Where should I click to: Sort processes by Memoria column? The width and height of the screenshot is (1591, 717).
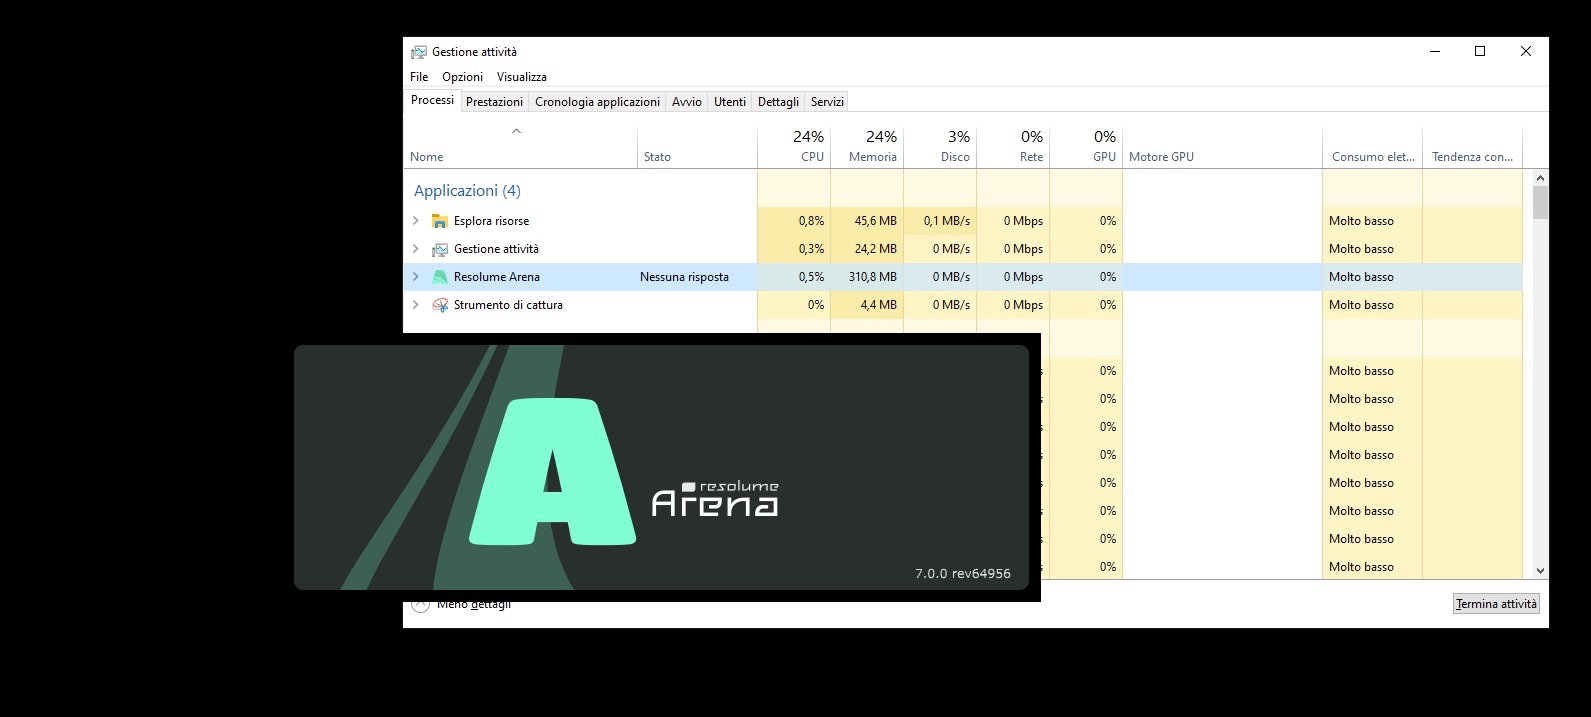[872, 148]
